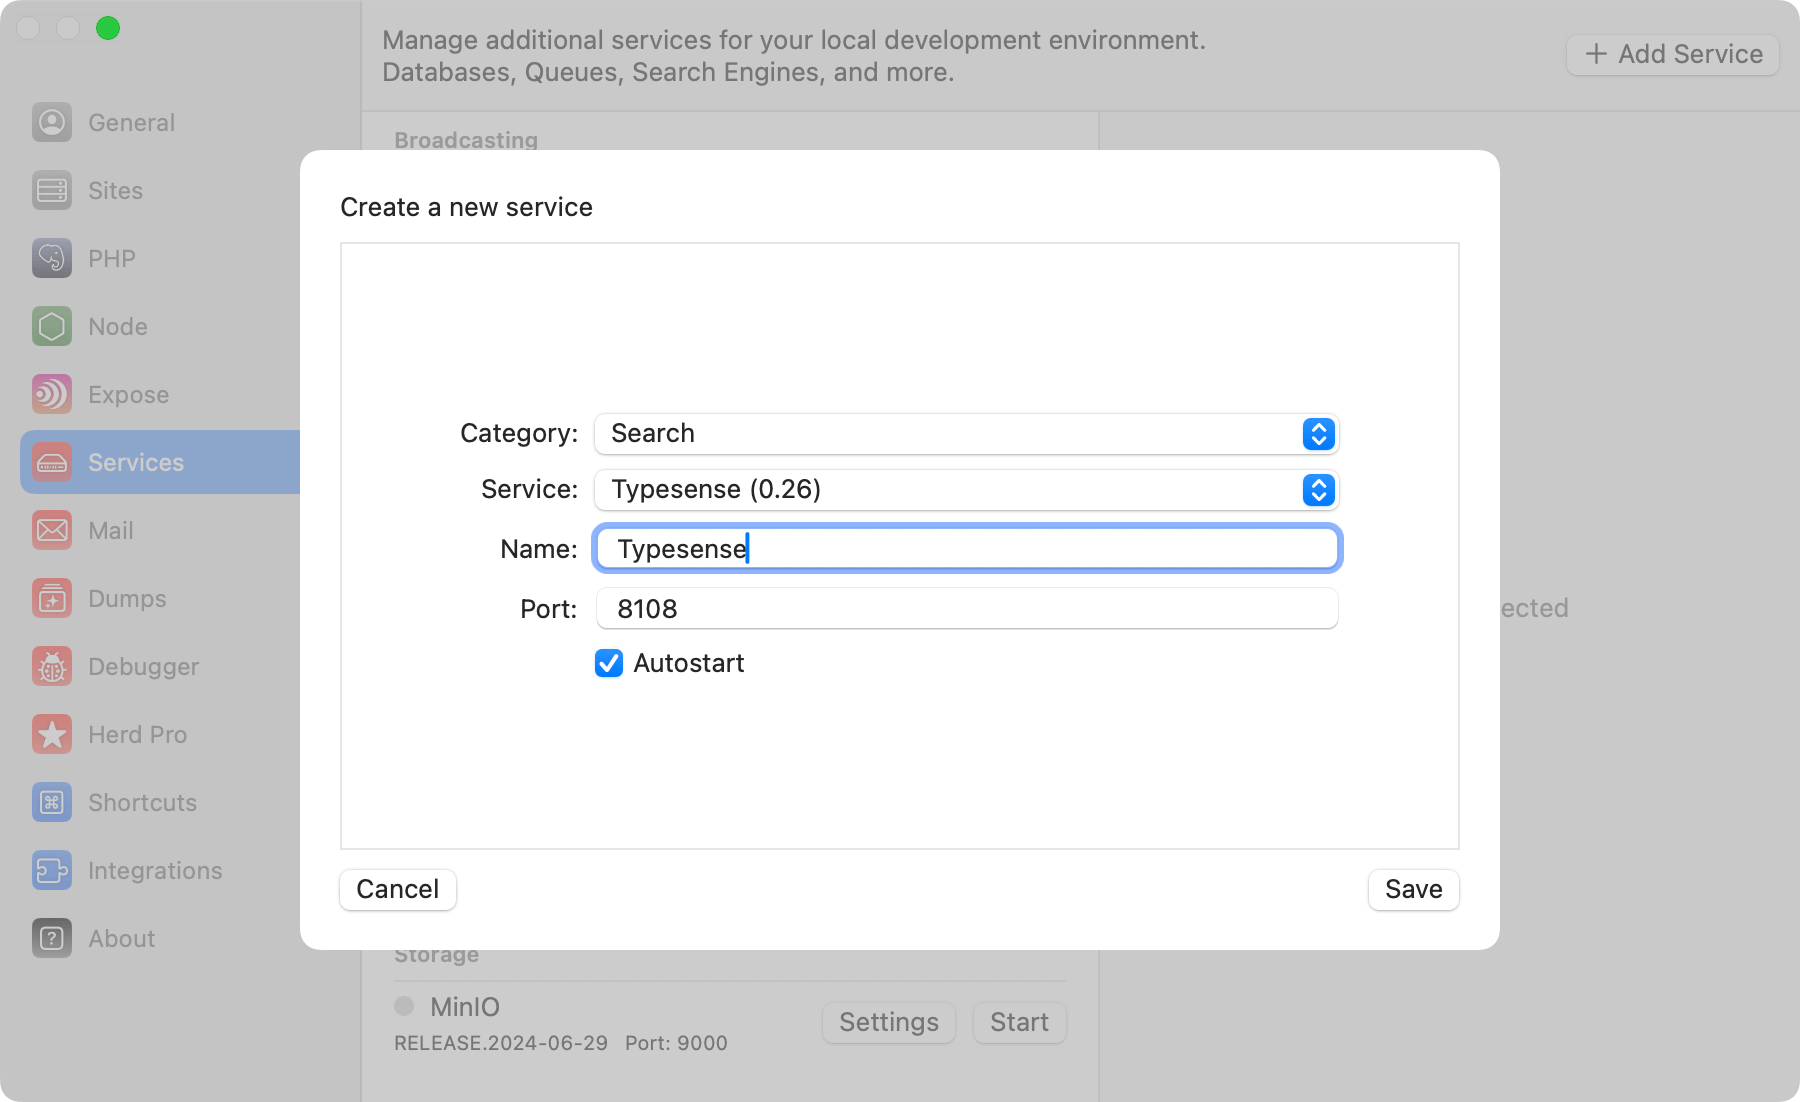Click the Mail service icon
Image resolution: width=1800 pixels, height=1102 pixels.
(x=51, y=530)
